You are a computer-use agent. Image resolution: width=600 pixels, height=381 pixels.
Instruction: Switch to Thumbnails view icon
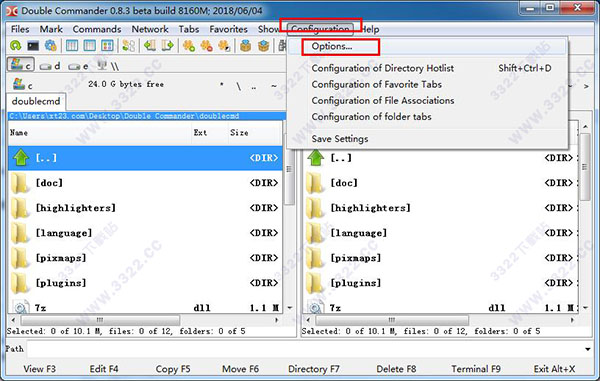[x=107, y=46]
